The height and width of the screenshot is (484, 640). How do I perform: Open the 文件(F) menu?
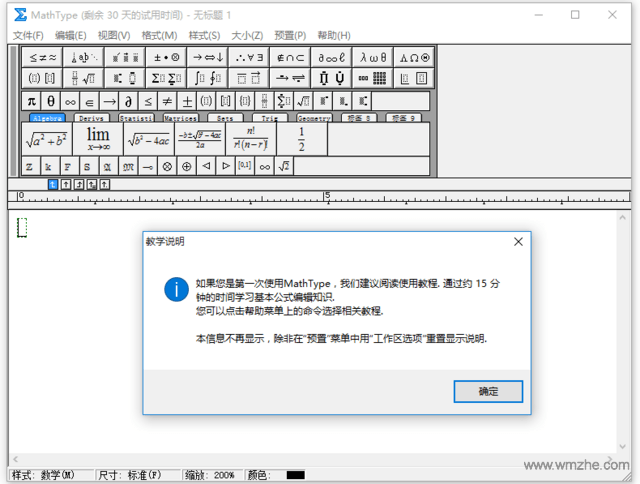coord(28,36)
